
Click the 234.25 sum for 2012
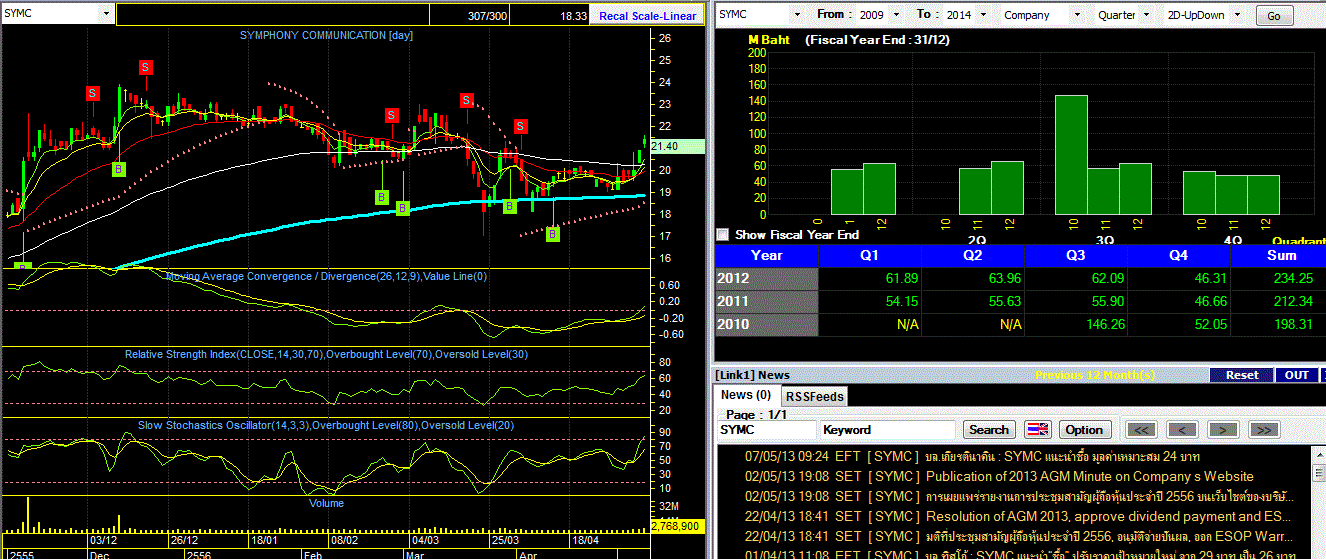[1278, 278]
